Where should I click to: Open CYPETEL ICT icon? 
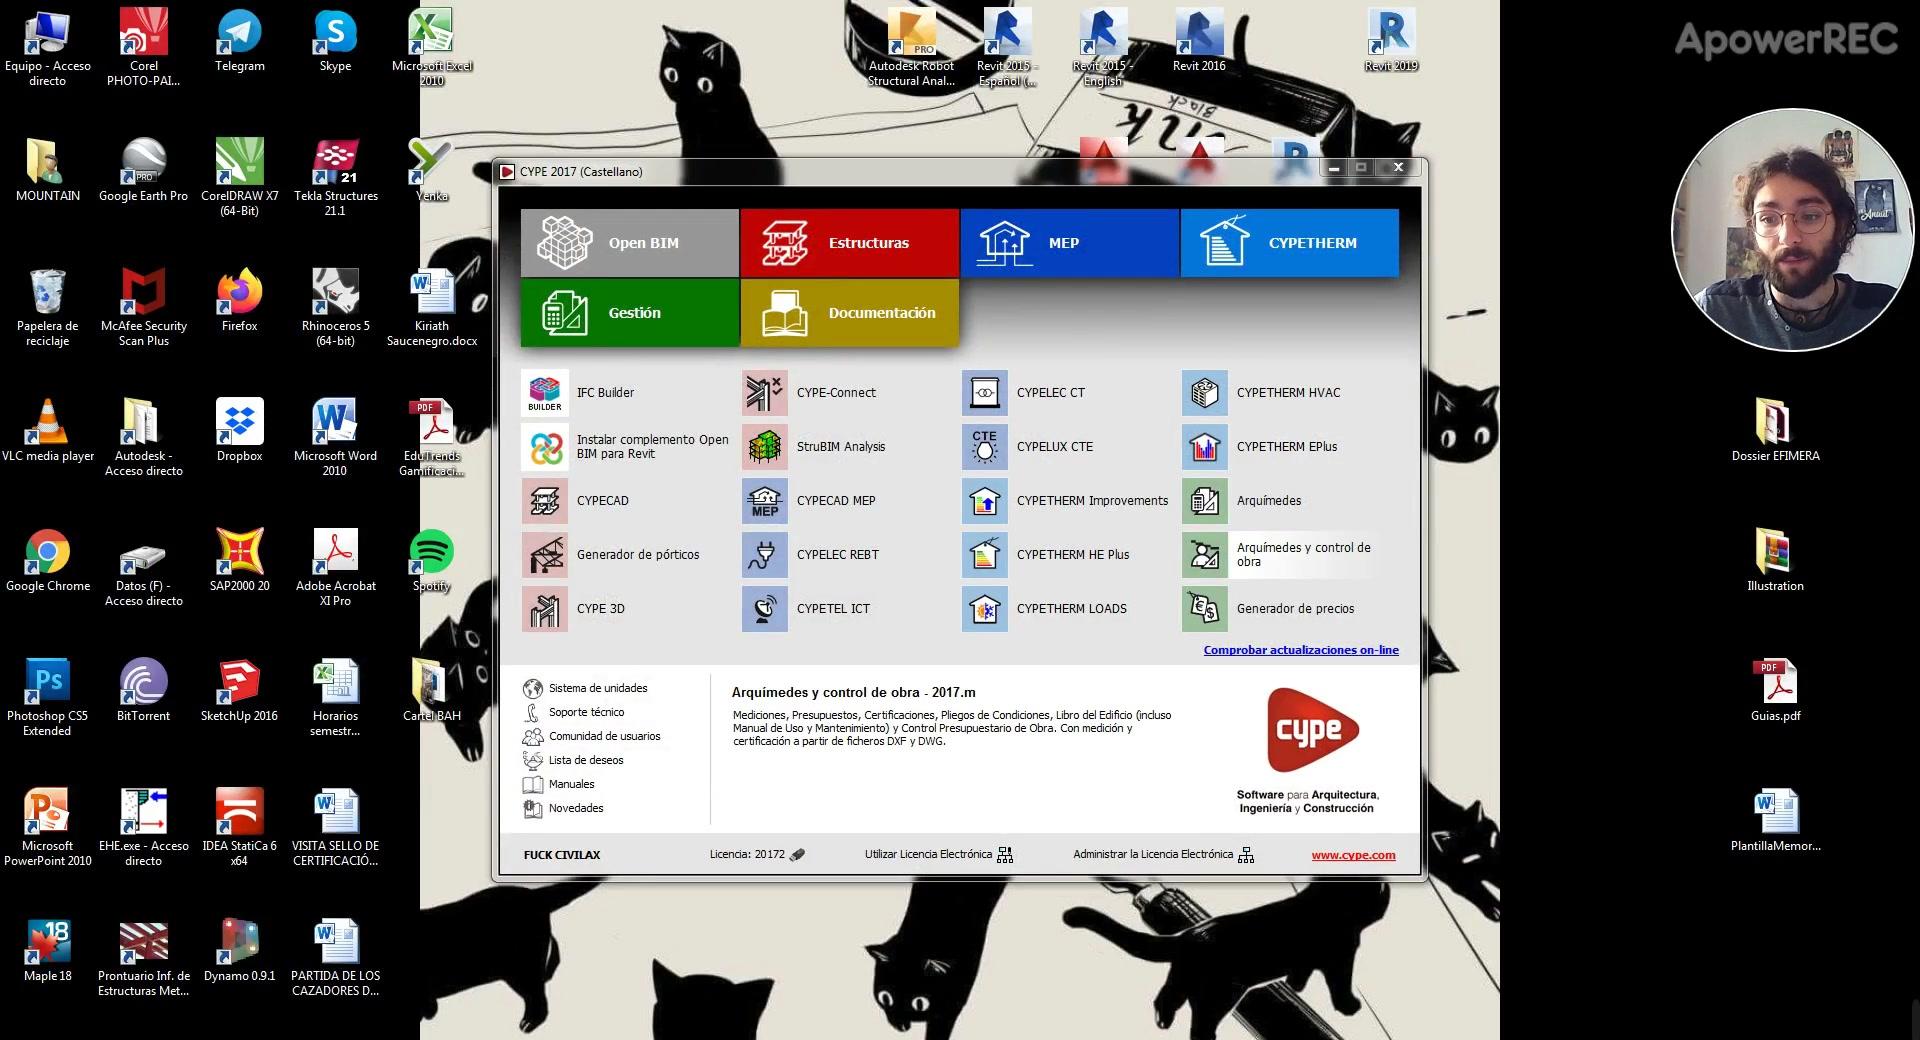click(x=765, y=609)
